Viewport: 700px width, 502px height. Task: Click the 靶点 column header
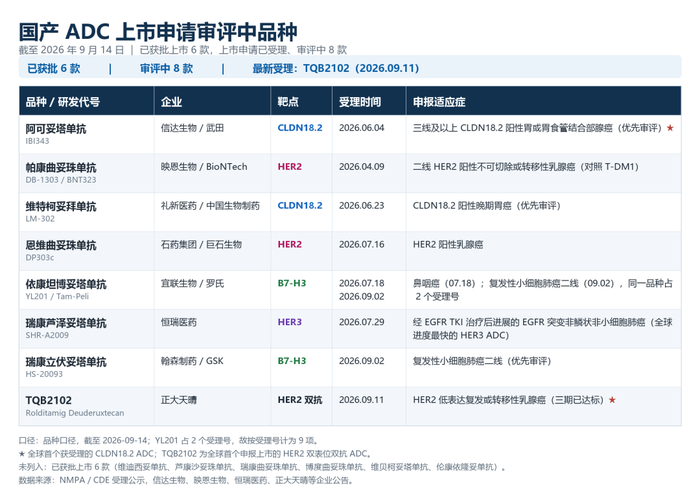288,102
